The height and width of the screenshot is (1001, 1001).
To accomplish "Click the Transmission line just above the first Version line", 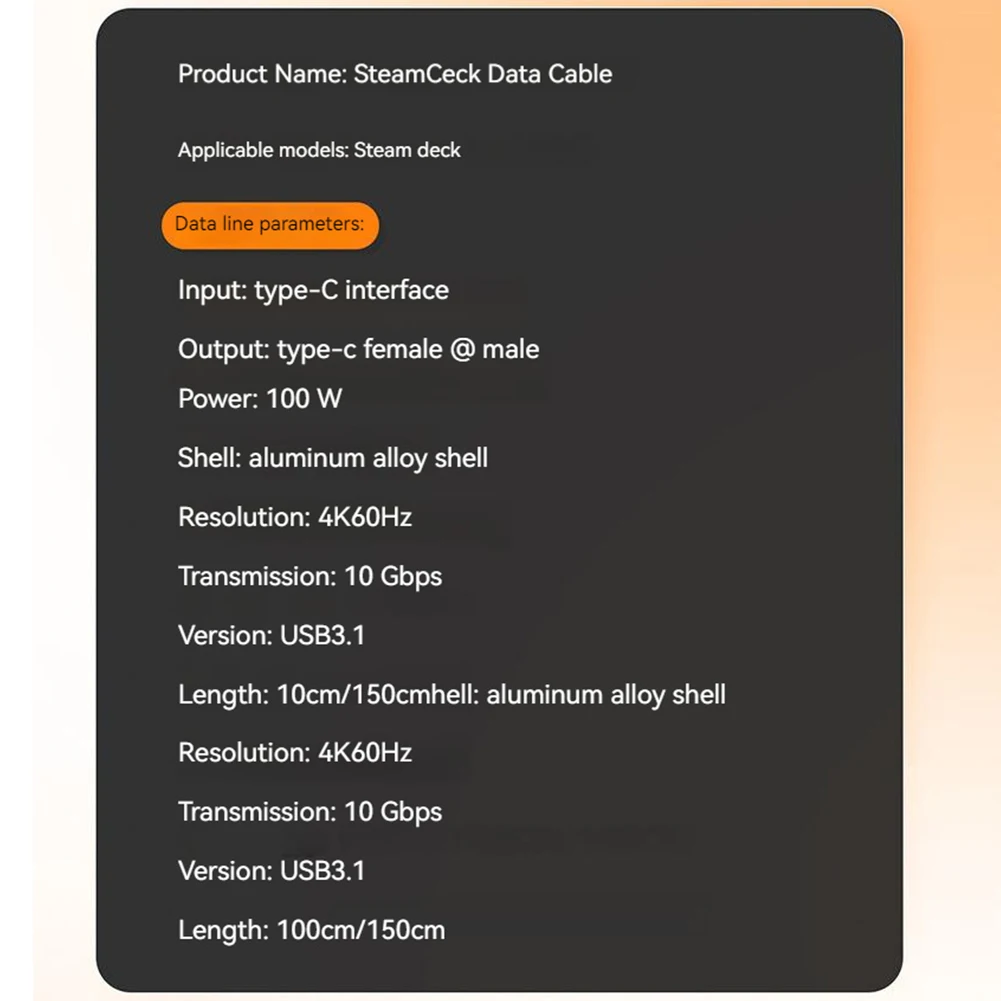I will coord(309,576).
